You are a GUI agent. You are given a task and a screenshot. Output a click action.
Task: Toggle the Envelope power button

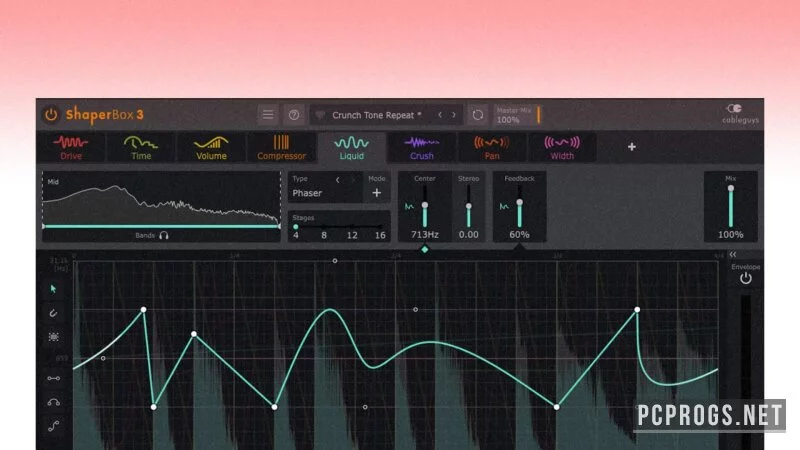coord(745,279)
